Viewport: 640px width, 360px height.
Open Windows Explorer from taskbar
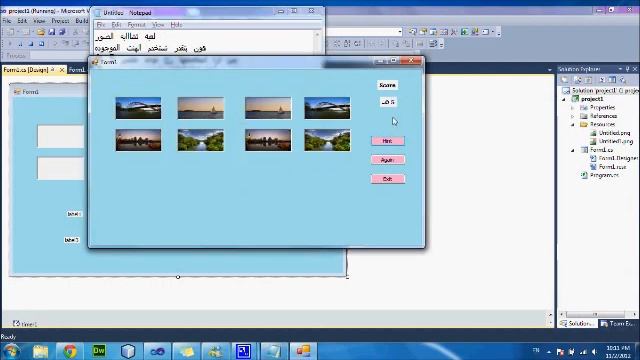tap(40, 351)
